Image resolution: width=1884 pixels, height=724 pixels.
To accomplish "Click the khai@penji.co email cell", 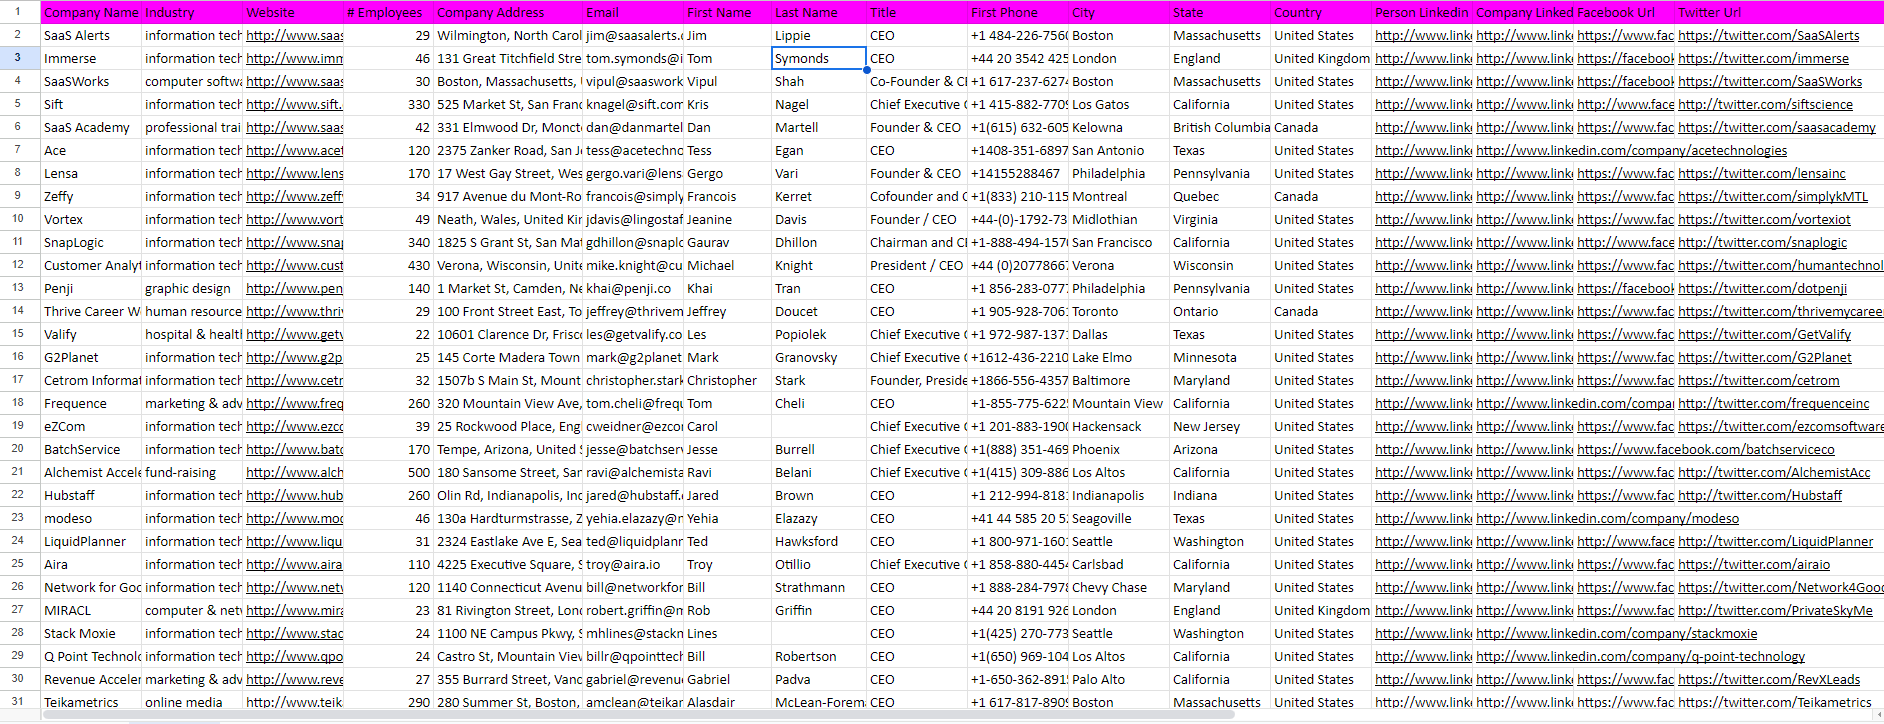I will pyautogui.click(x=633, y=288).
